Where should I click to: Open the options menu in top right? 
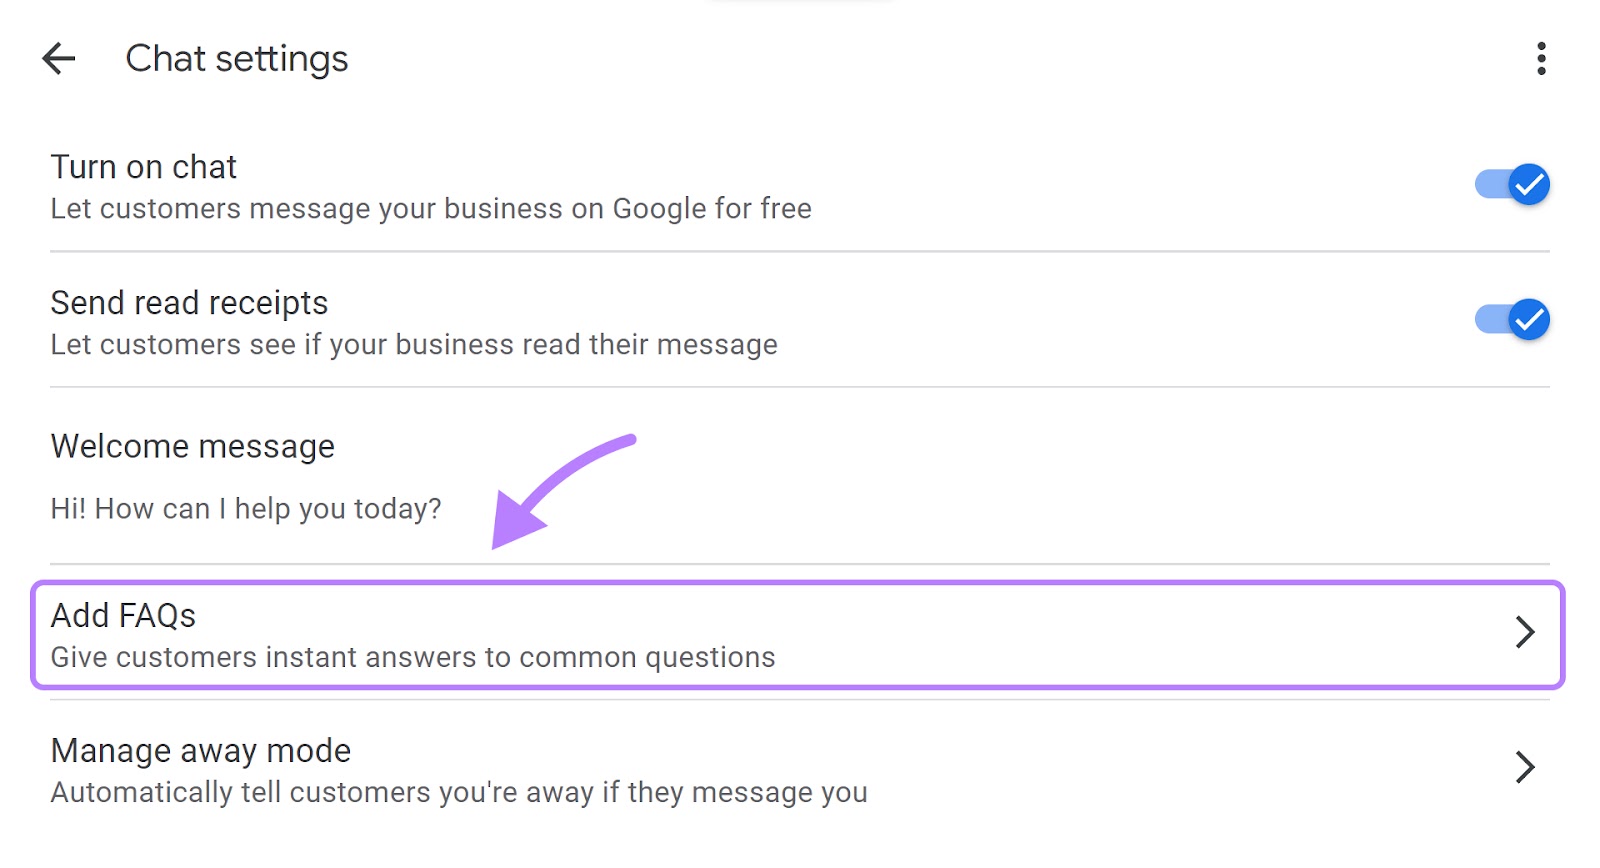[1539, 60]
